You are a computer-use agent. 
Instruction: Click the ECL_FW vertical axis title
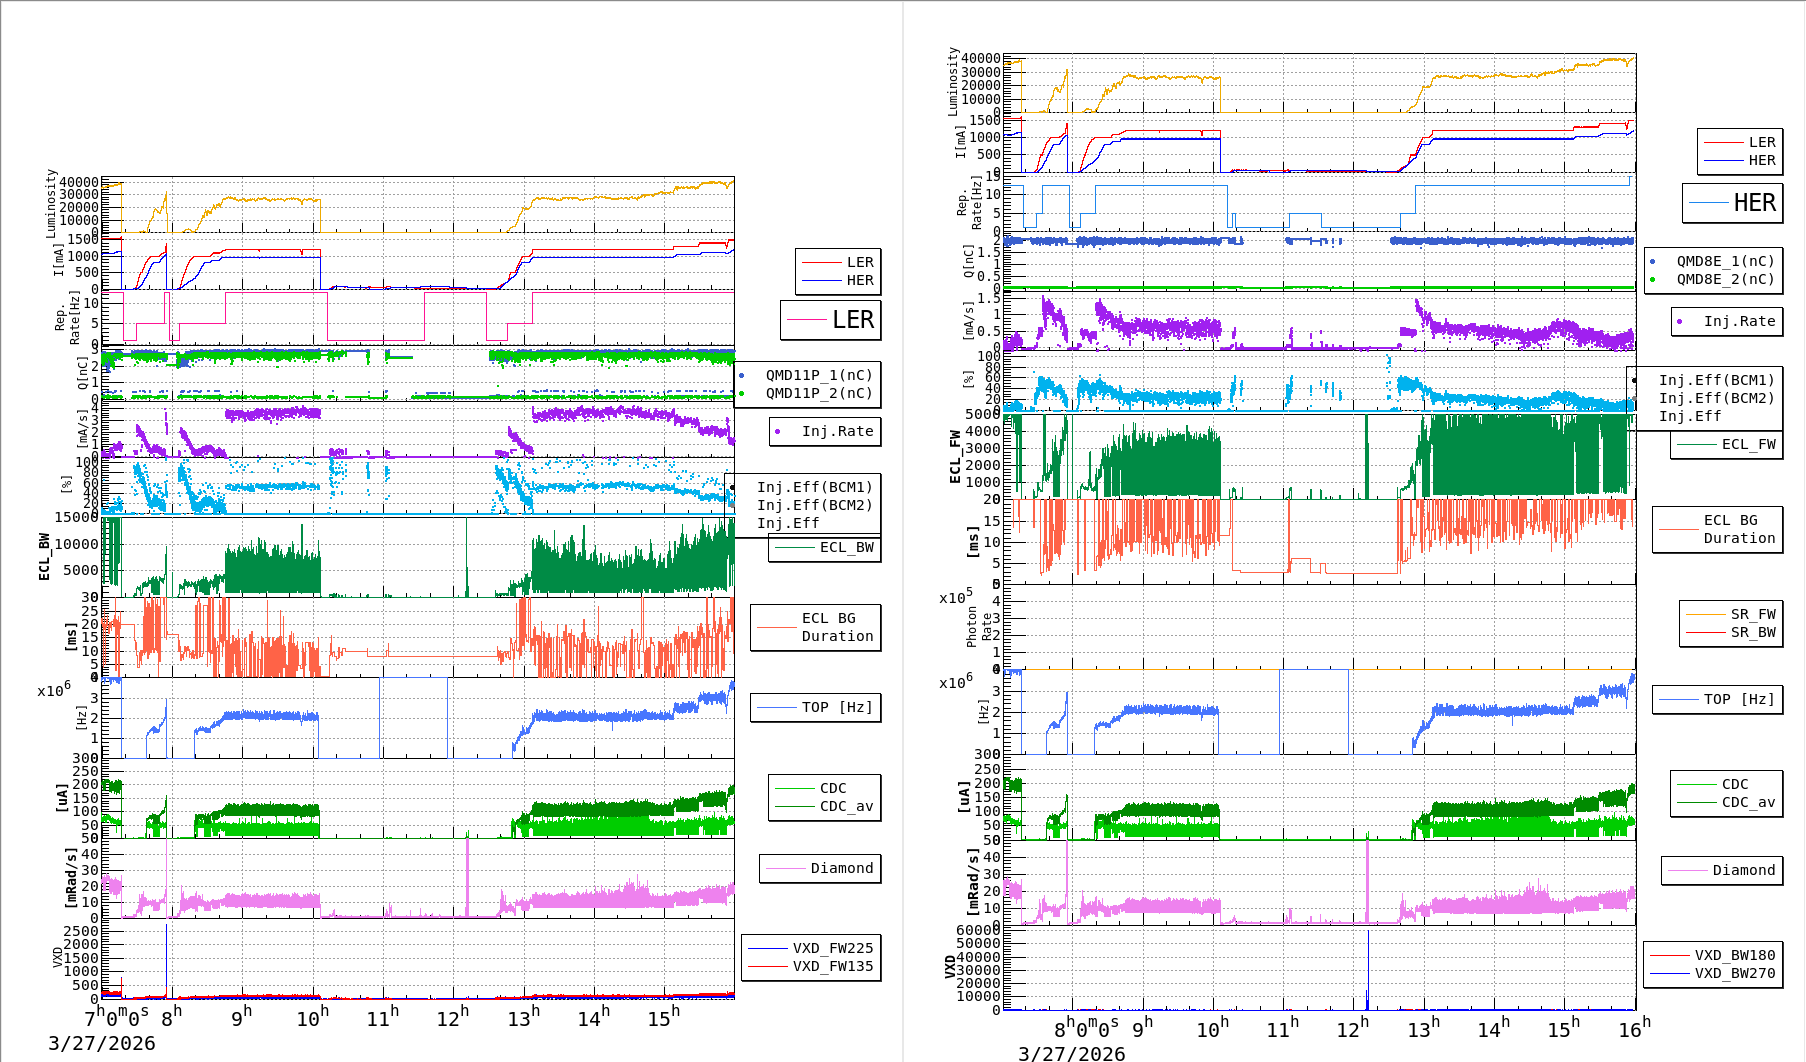click(954, 457)
